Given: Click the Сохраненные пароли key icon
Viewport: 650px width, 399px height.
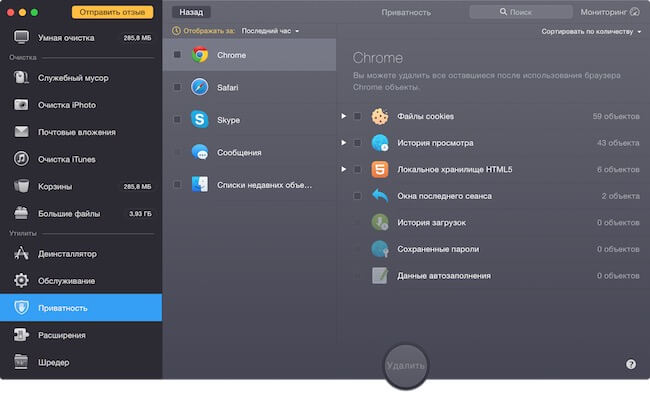Looking at the screenshot, I should point(380,249).
